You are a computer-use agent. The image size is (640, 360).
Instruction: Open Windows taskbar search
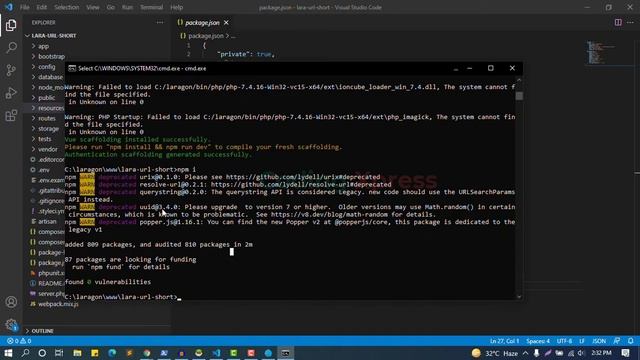[25, 353]
